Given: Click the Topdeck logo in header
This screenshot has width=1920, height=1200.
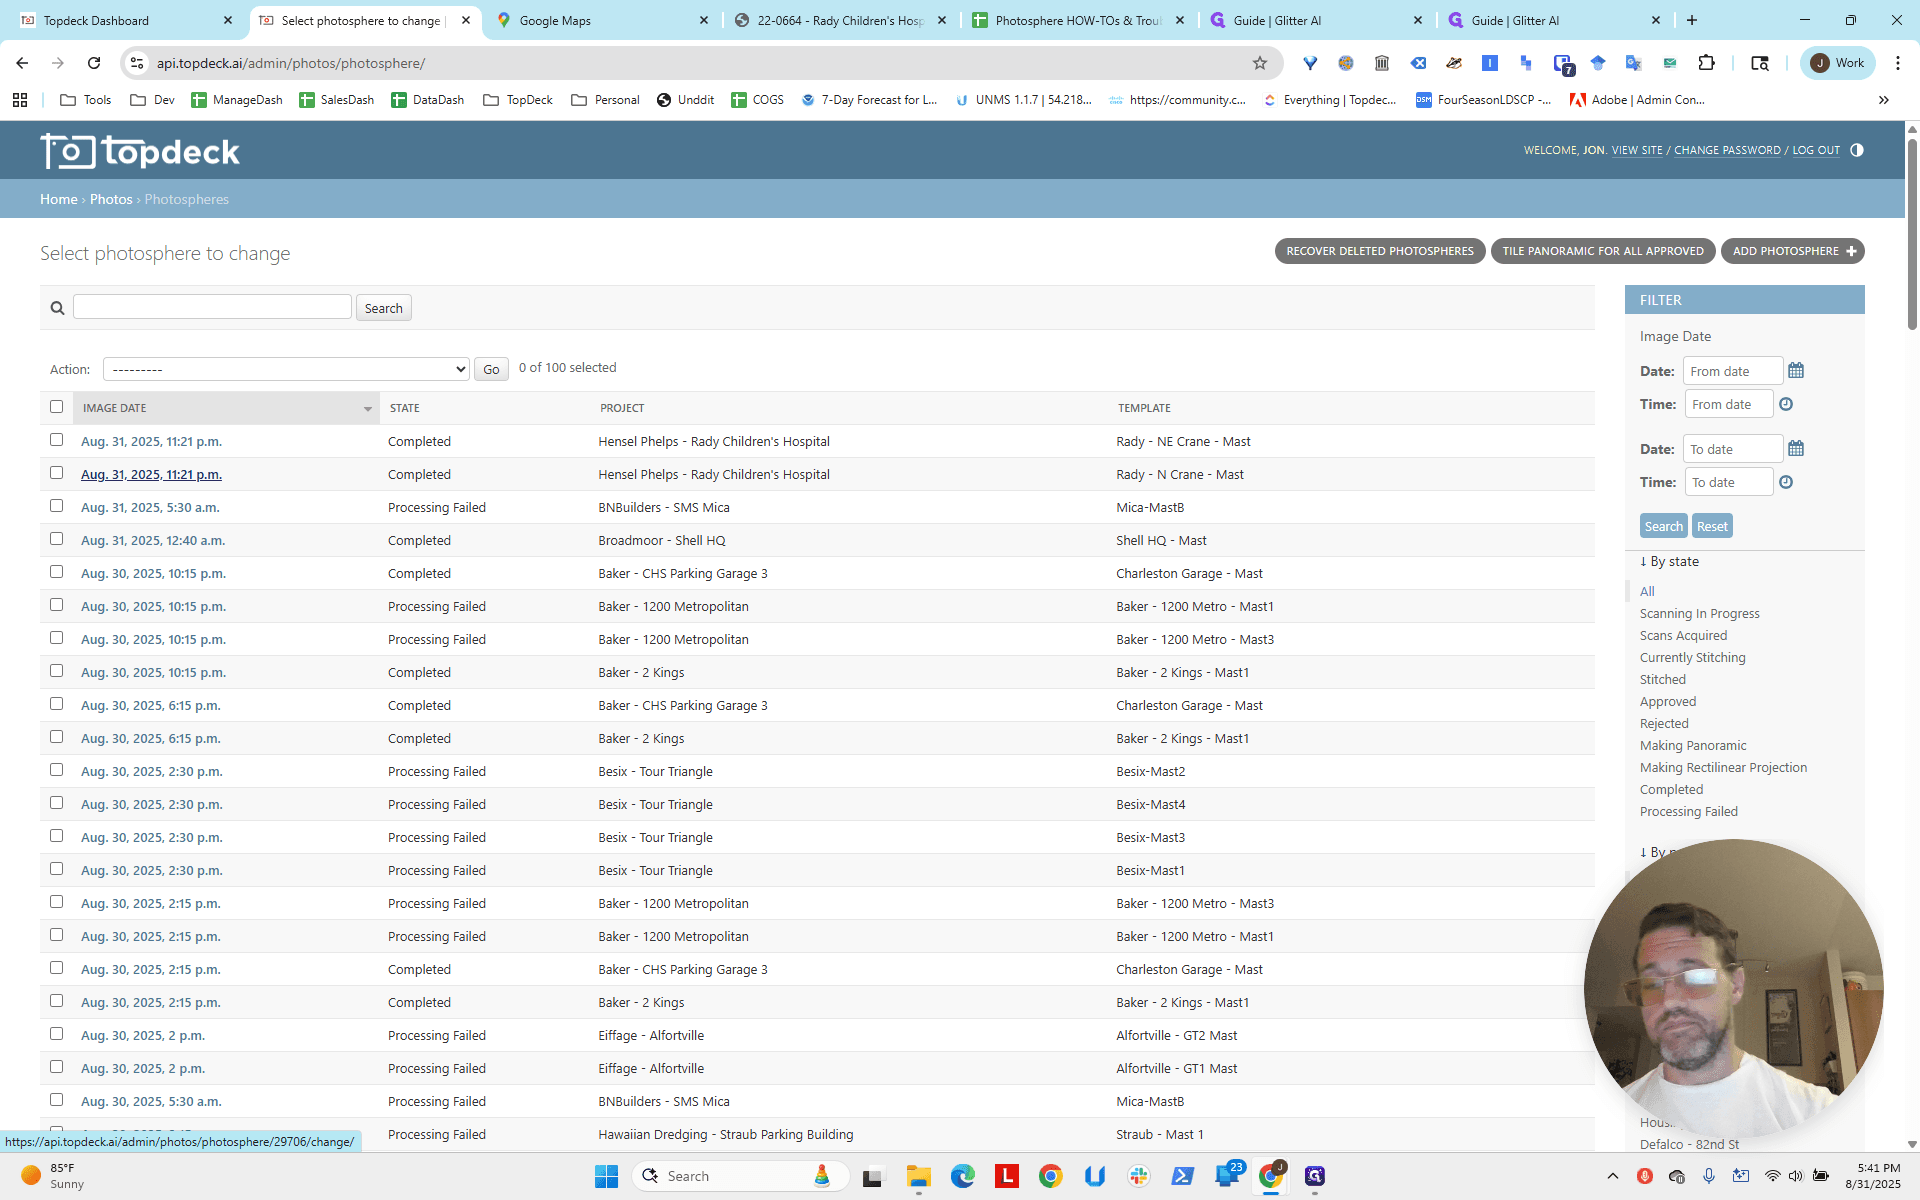Looking at the screenshot, I should coord(140,151).
